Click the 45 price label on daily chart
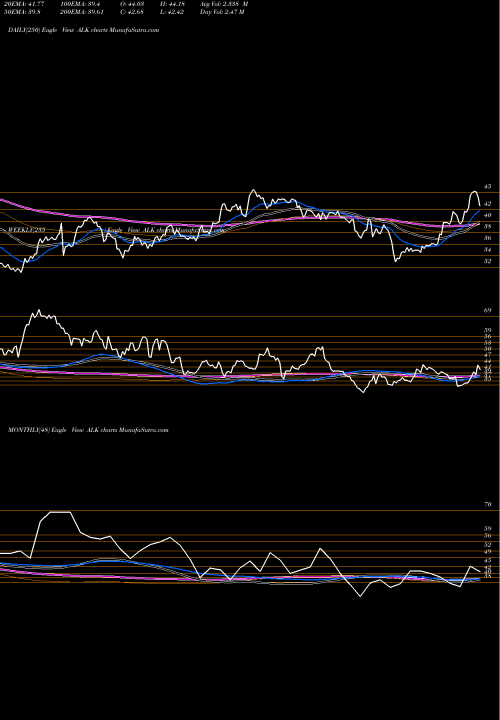The image size is (500, 720). click(488, 186)
